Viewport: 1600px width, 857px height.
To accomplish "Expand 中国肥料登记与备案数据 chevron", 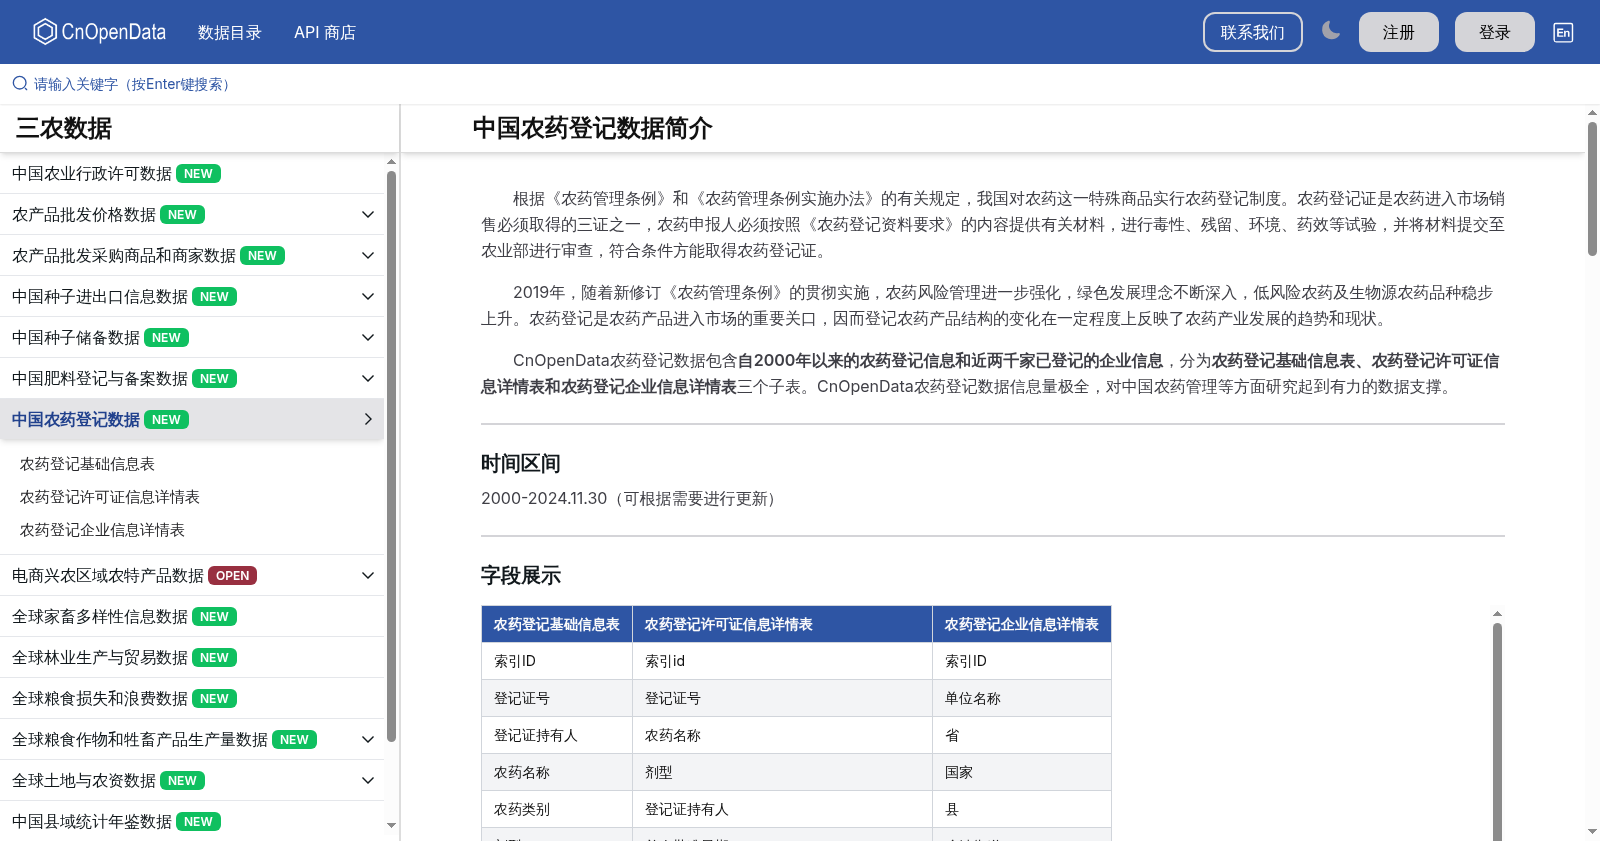I will click(368, 379).
